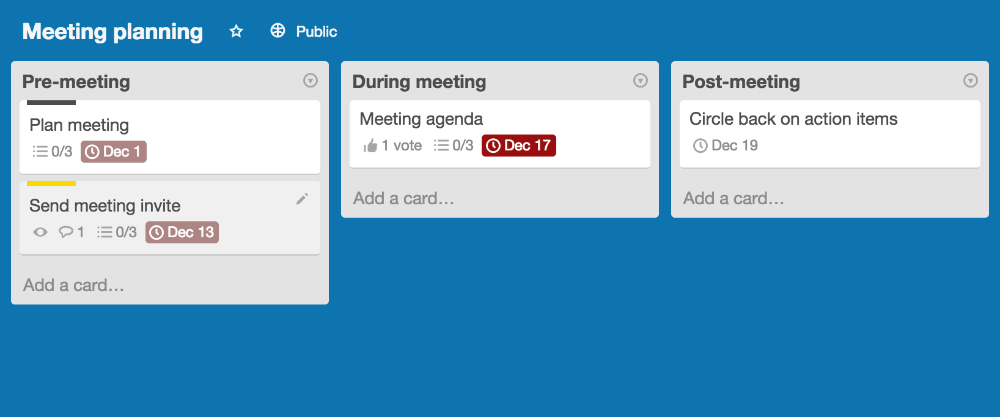Add a card to the Post-meeting list
The width and height of the screenshot is (1000, 417).
[734, 199]
